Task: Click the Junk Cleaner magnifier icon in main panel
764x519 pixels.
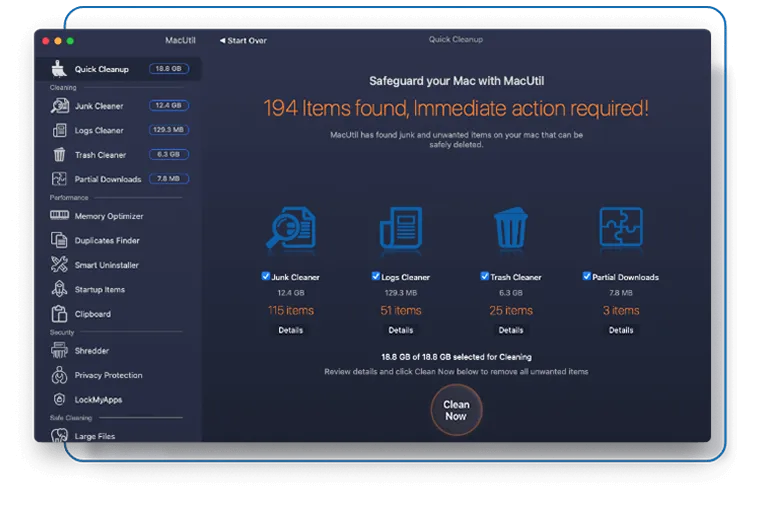Action: click(290, 228)
